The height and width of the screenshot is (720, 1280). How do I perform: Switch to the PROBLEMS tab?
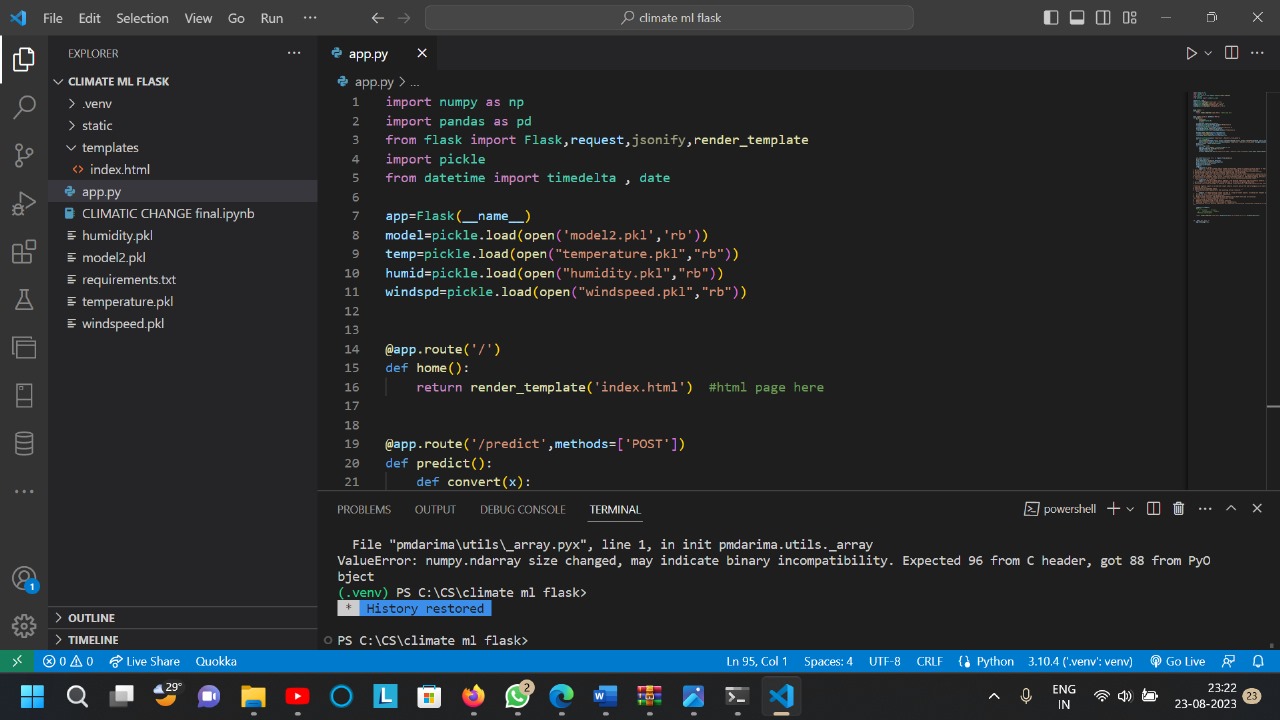(364, 509)
